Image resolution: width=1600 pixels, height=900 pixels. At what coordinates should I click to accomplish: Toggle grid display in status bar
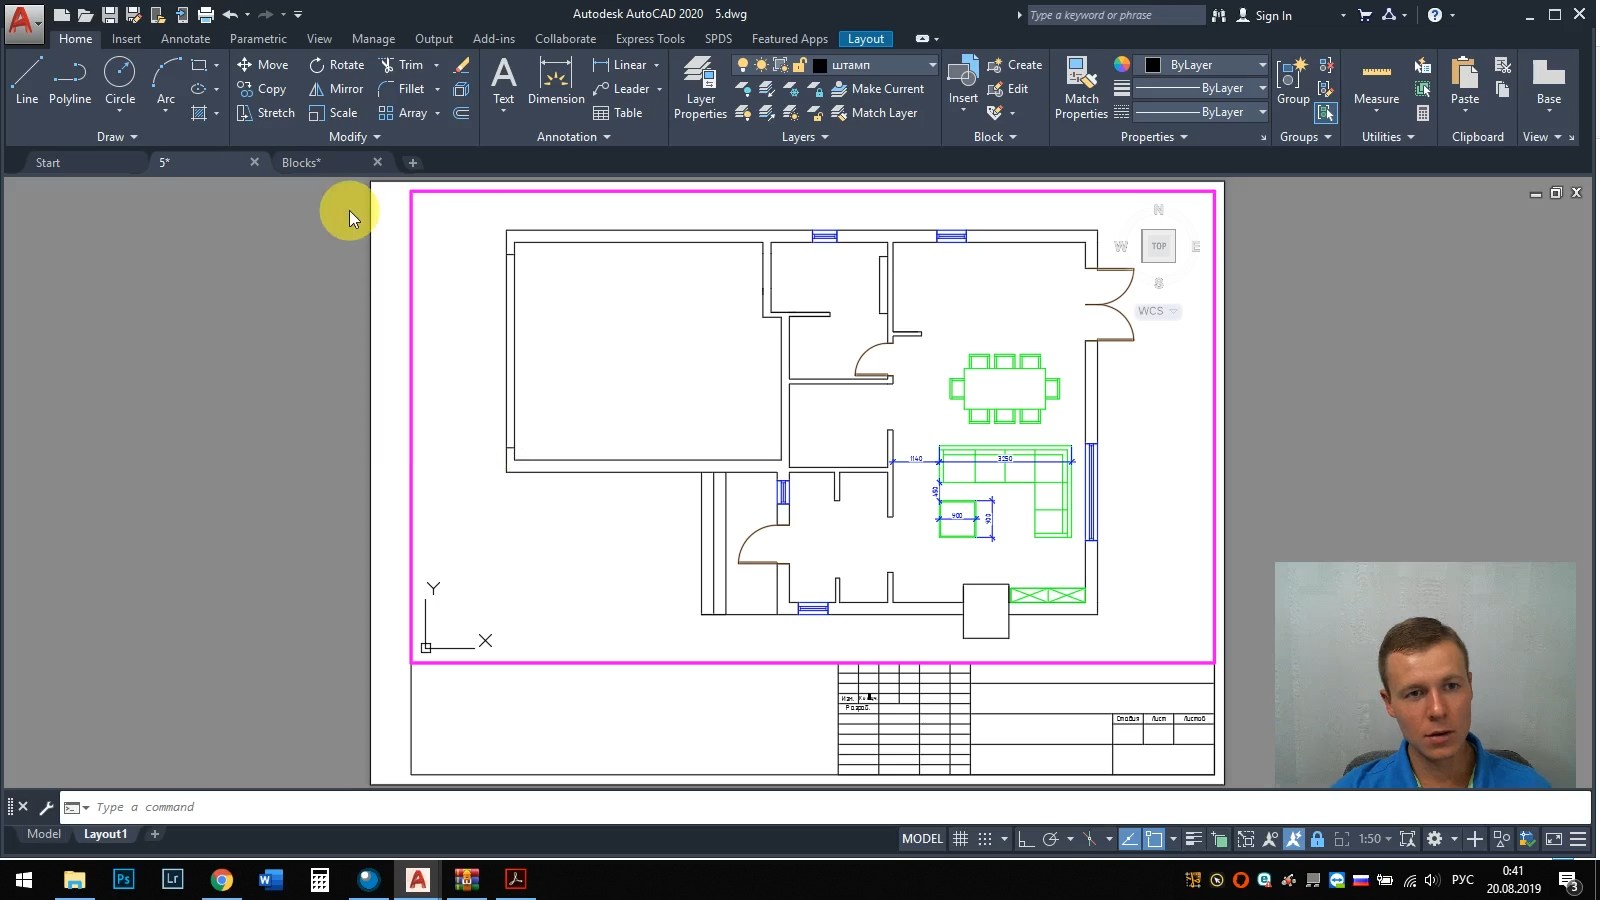point(960,839)
